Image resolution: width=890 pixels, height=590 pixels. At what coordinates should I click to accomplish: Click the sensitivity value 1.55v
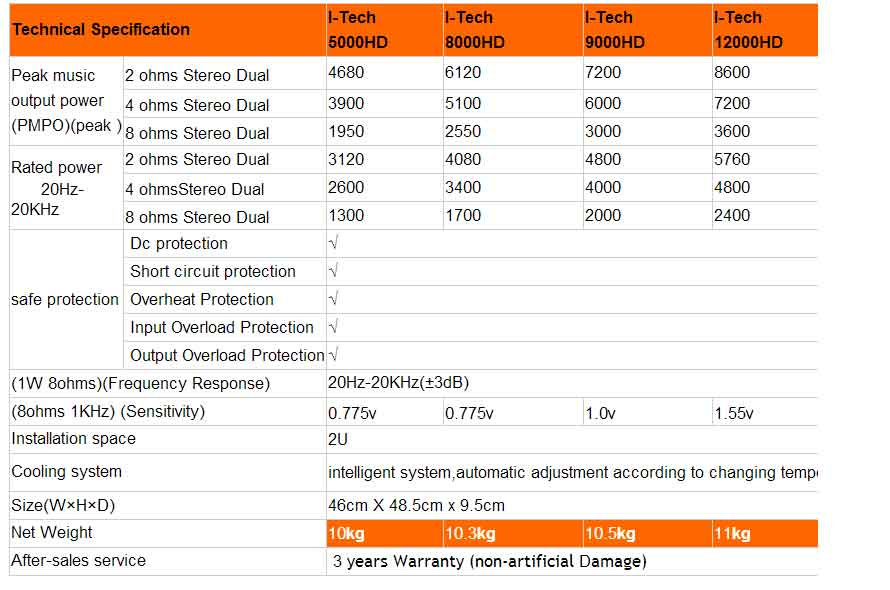(733, 413)
